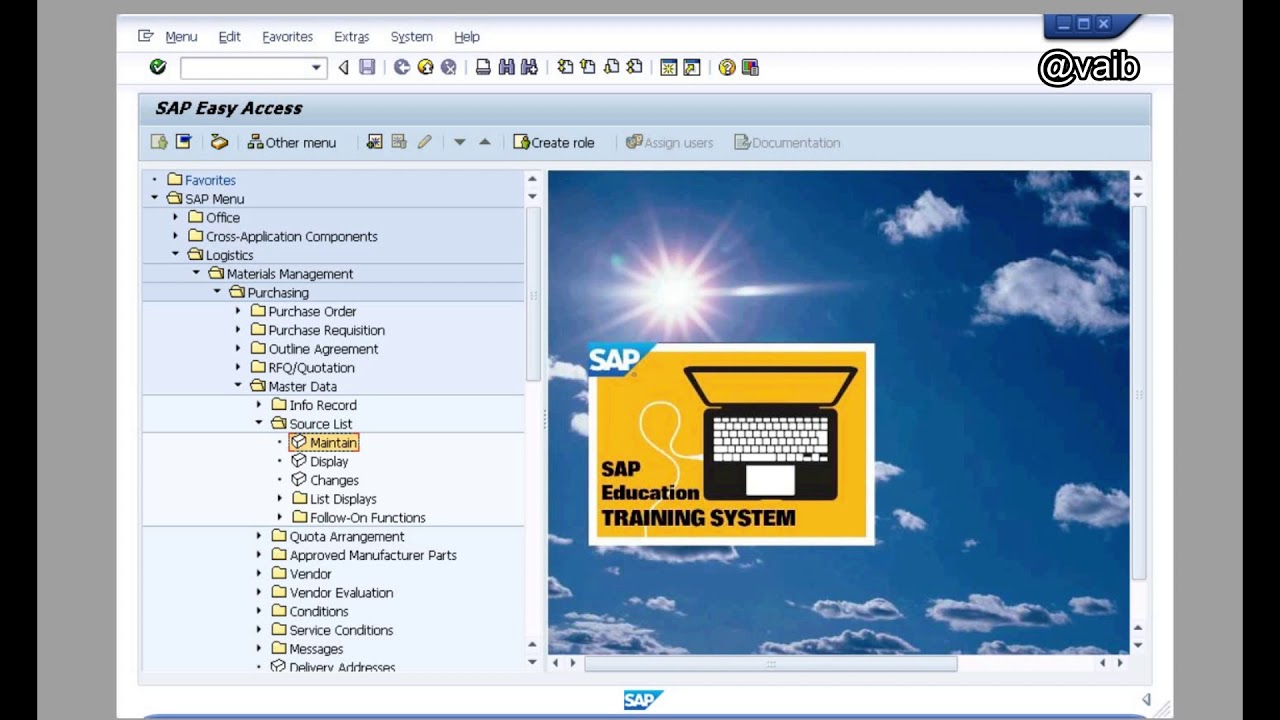This screenshot has height=720, width=1280.
Task: Click the Change Favorites pencil icon
Action: (424, 142)
